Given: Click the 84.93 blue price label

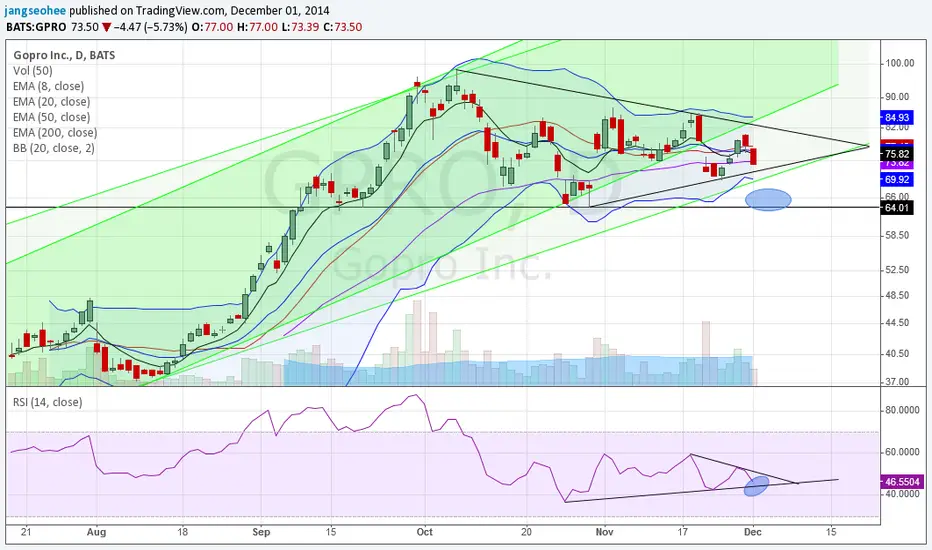Looking at the screenshot, I should point(896,117).
